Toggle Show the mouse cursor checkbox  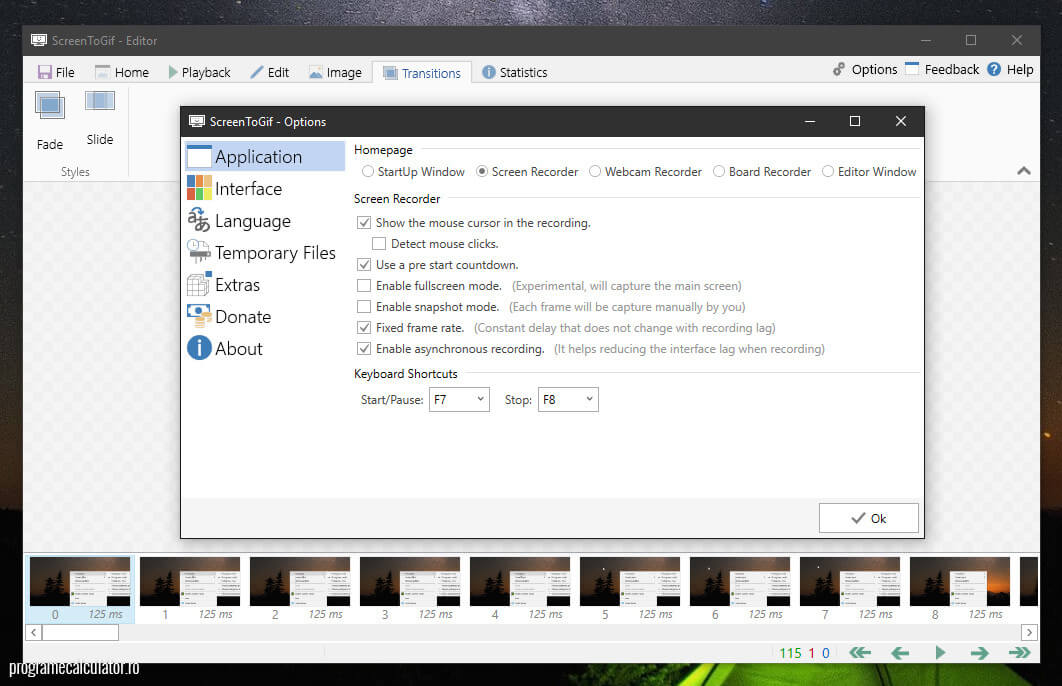[x=364, y=223]
